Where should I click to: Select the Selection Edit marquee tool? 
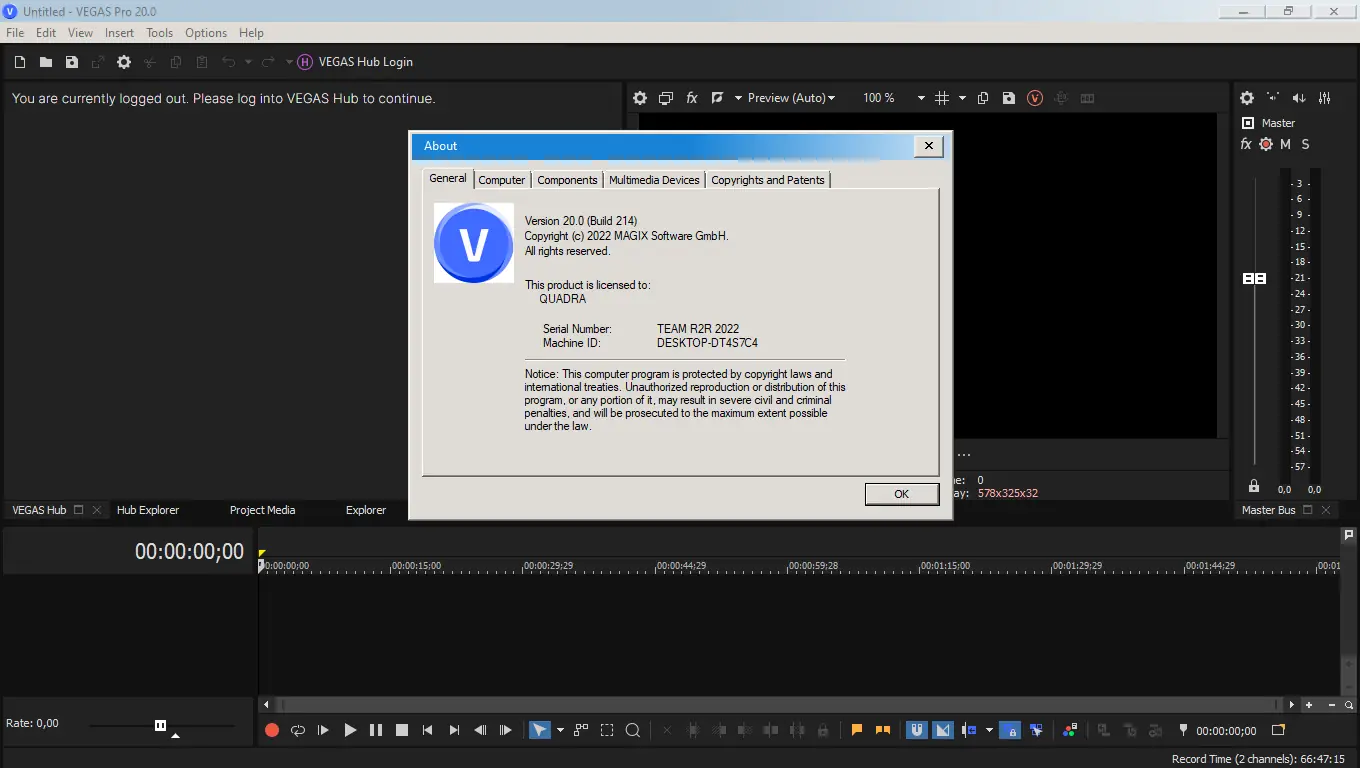(607, 731)
